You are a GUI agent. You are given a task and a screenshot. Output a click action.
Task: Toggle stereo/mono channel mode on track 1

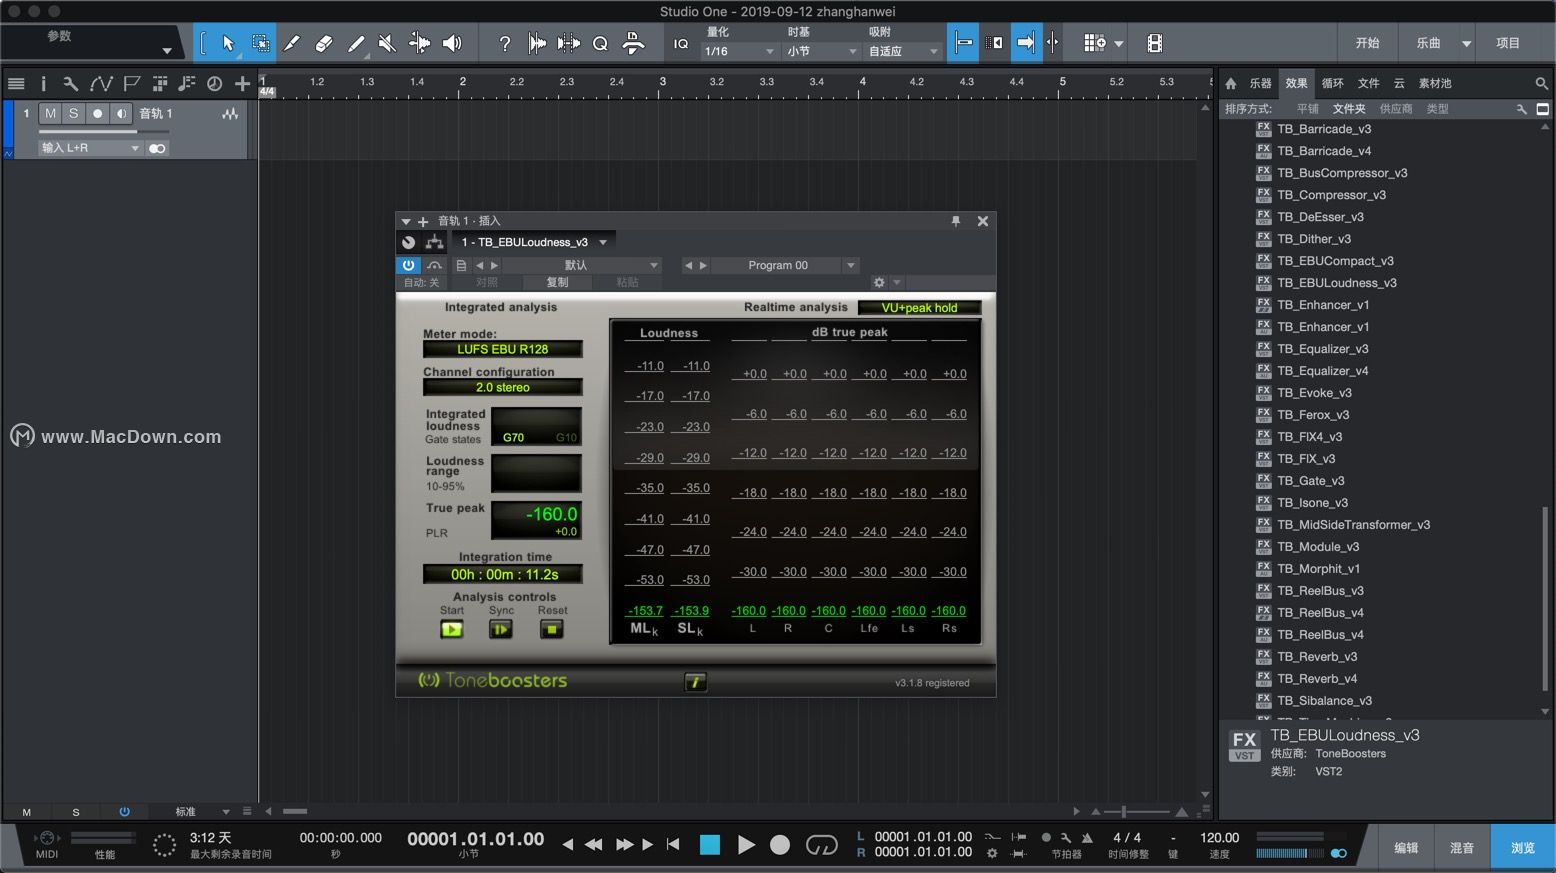pos(157,148)
